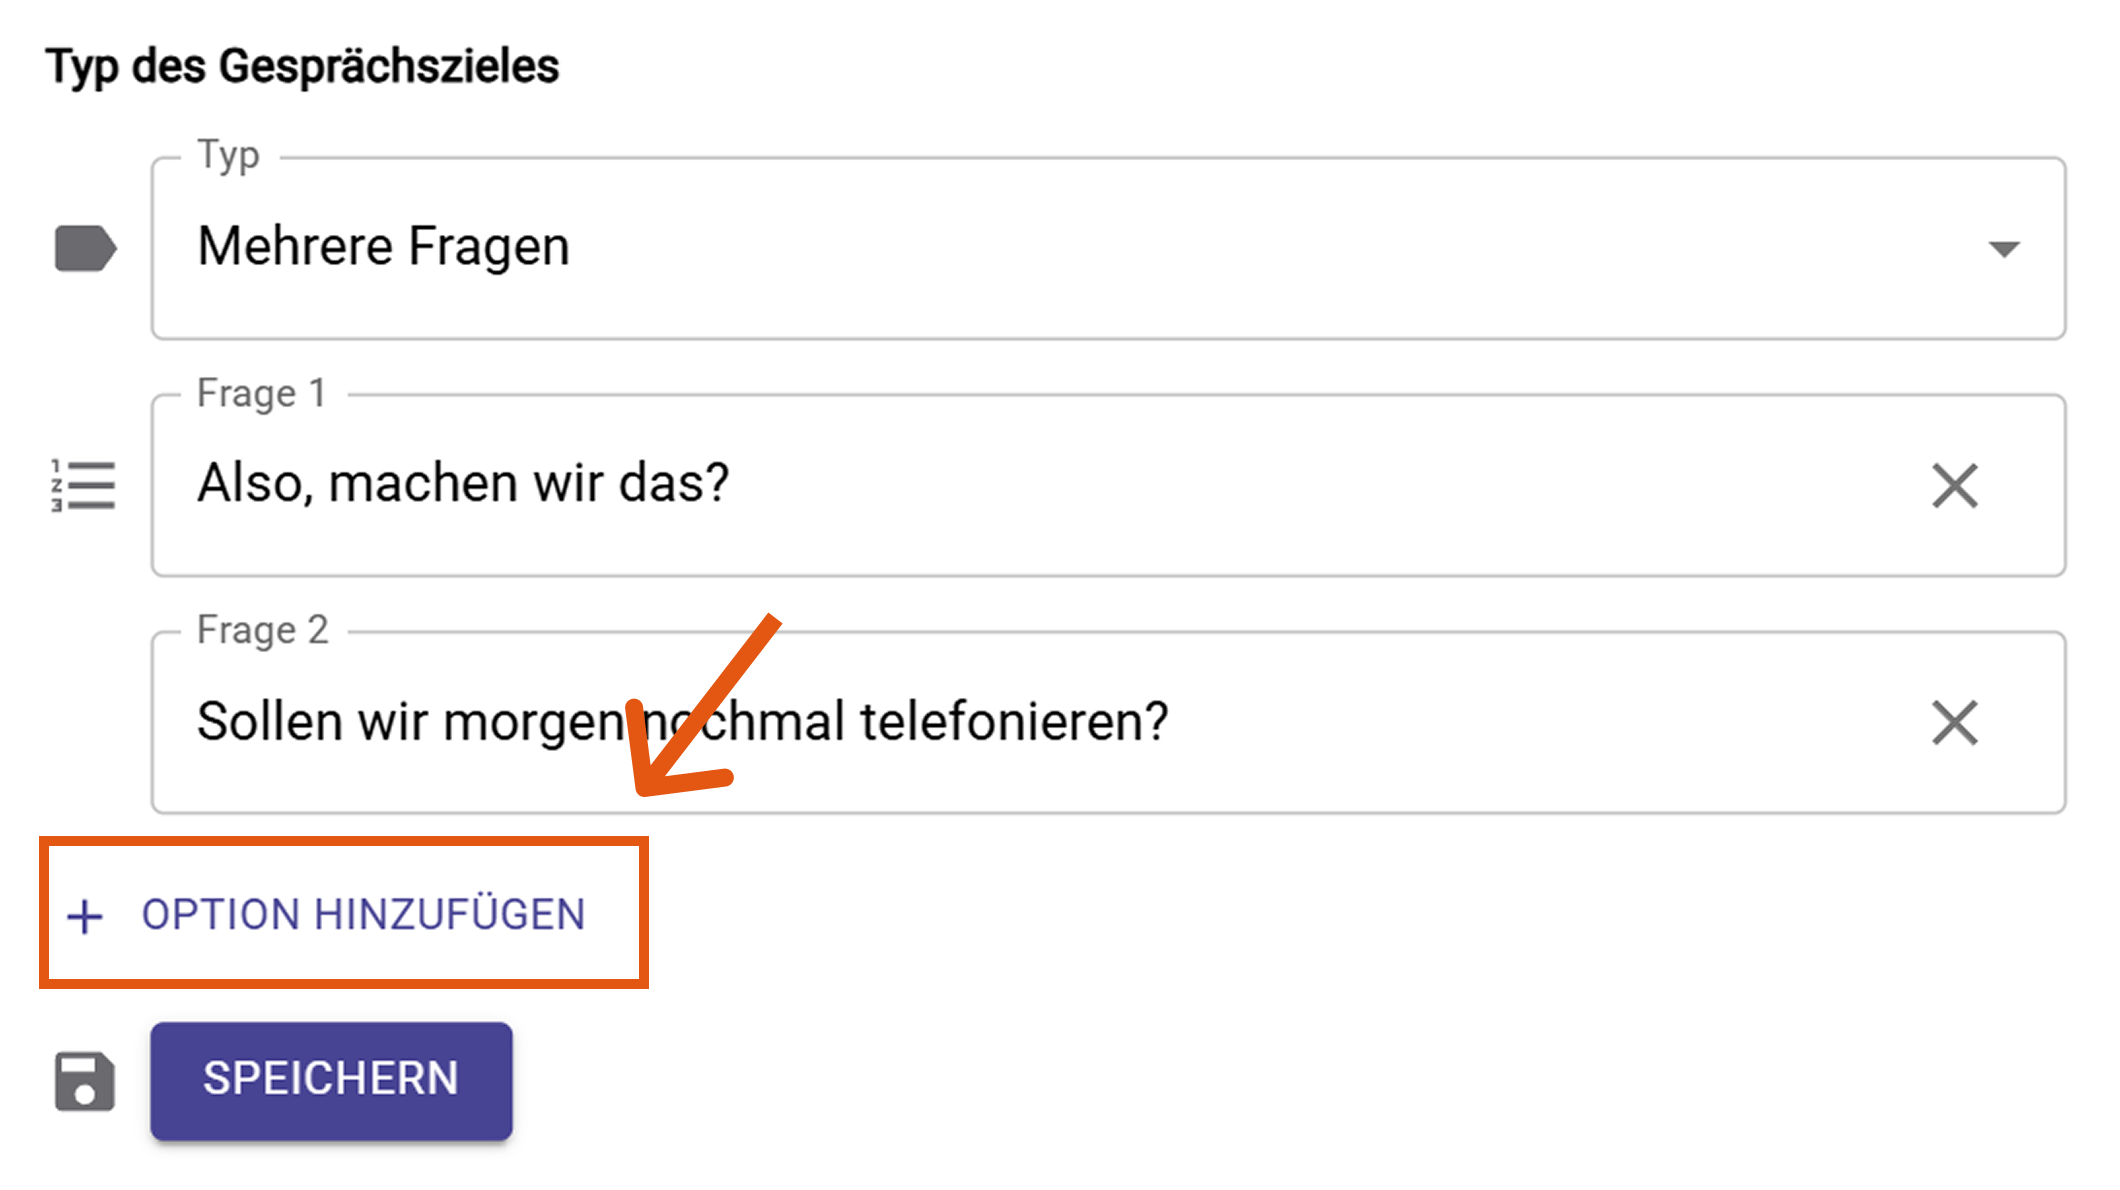2120x1190 pixels.
Task: Expand the Typ dropdown arrow
Action: (x=2004, y=249)
